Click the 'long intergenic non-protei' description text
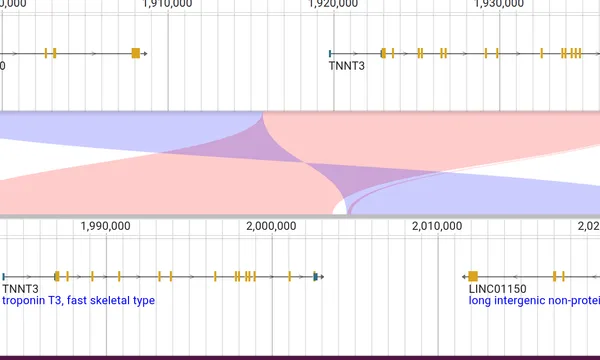The width and height of the screenshot is (600, 360). click(x=534, y=300)
